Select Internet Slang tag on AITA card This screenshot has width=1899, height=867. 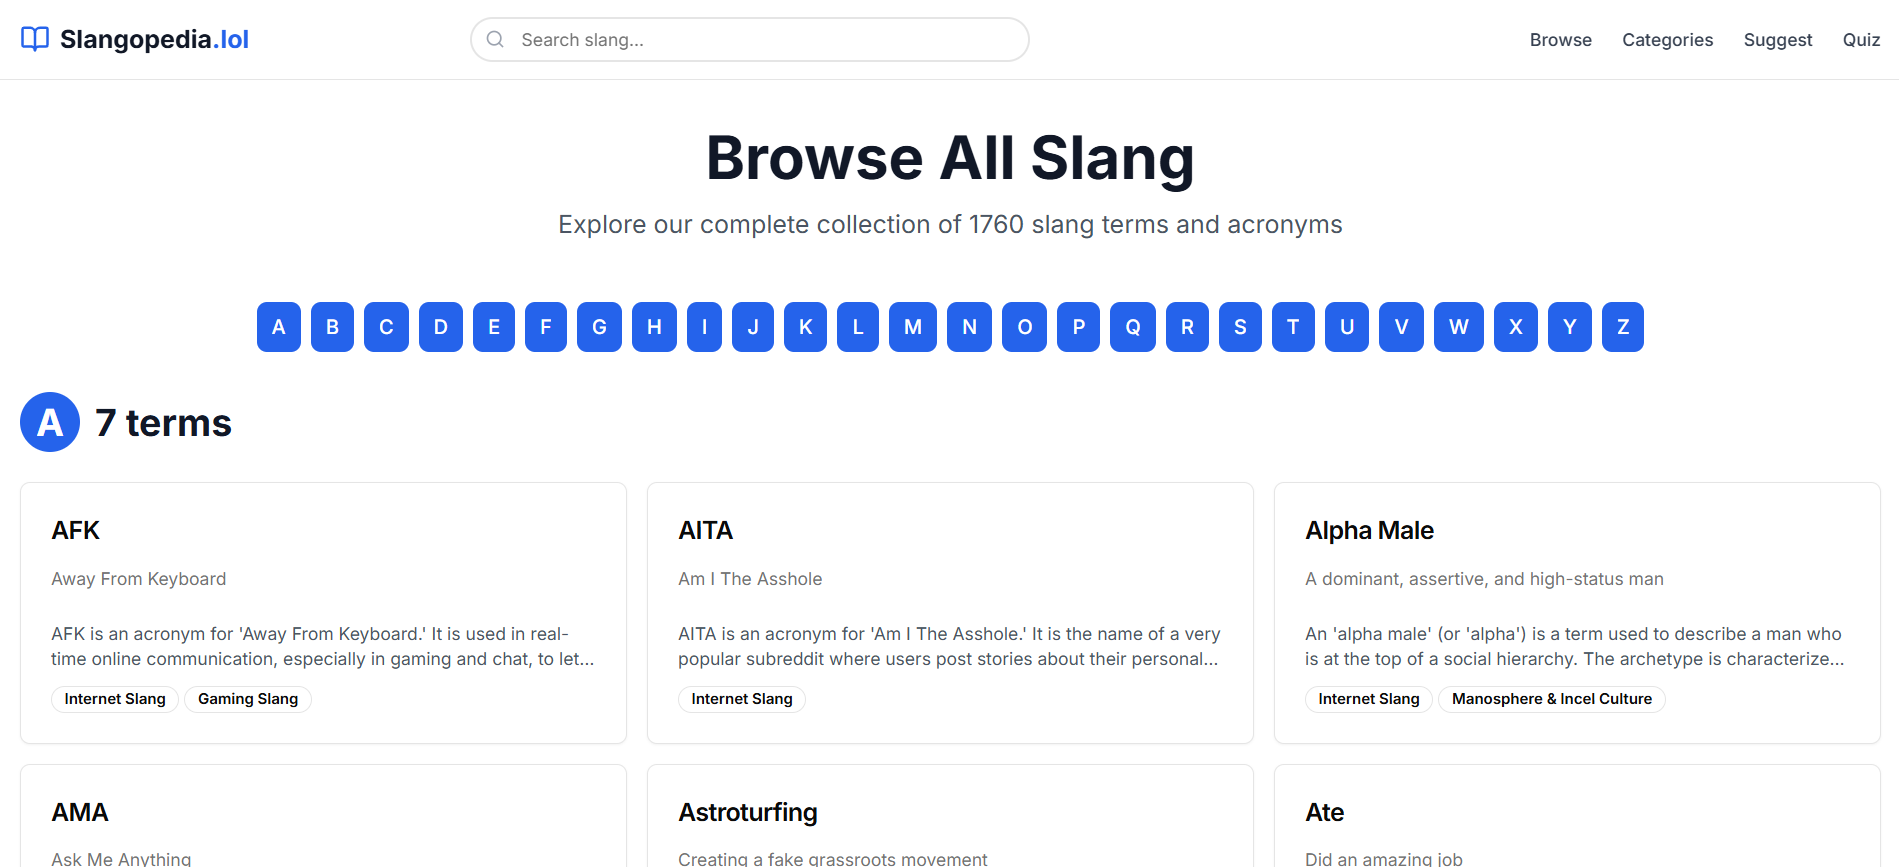742,699
